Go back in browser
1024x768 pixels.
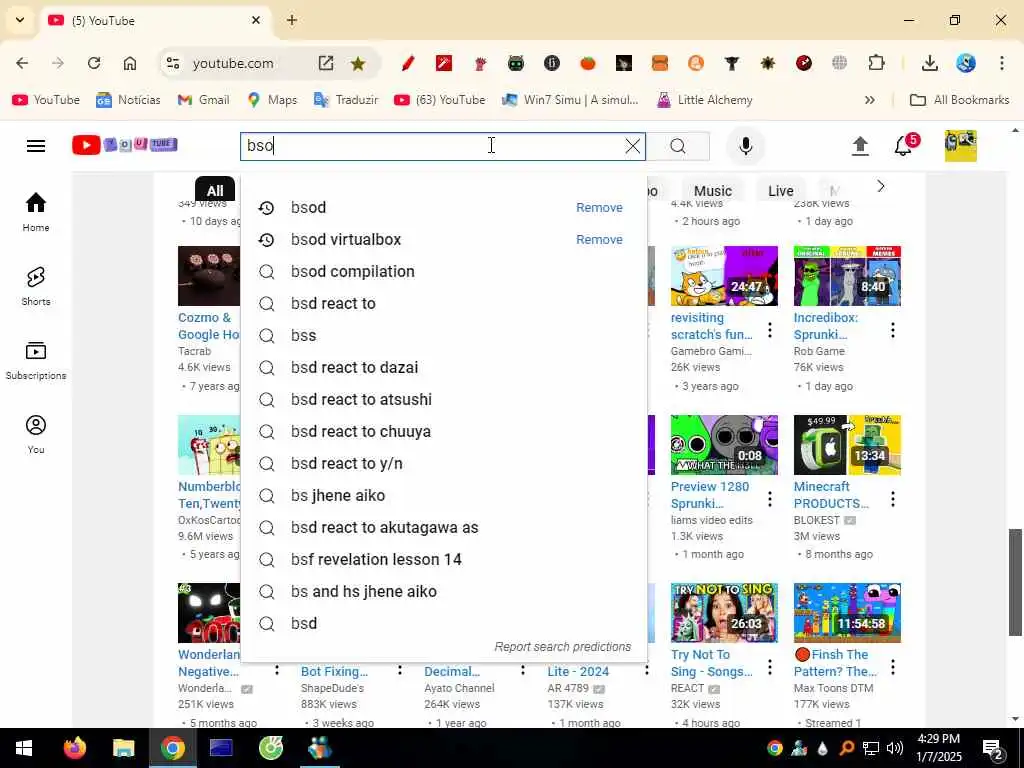tap(22, 63)
